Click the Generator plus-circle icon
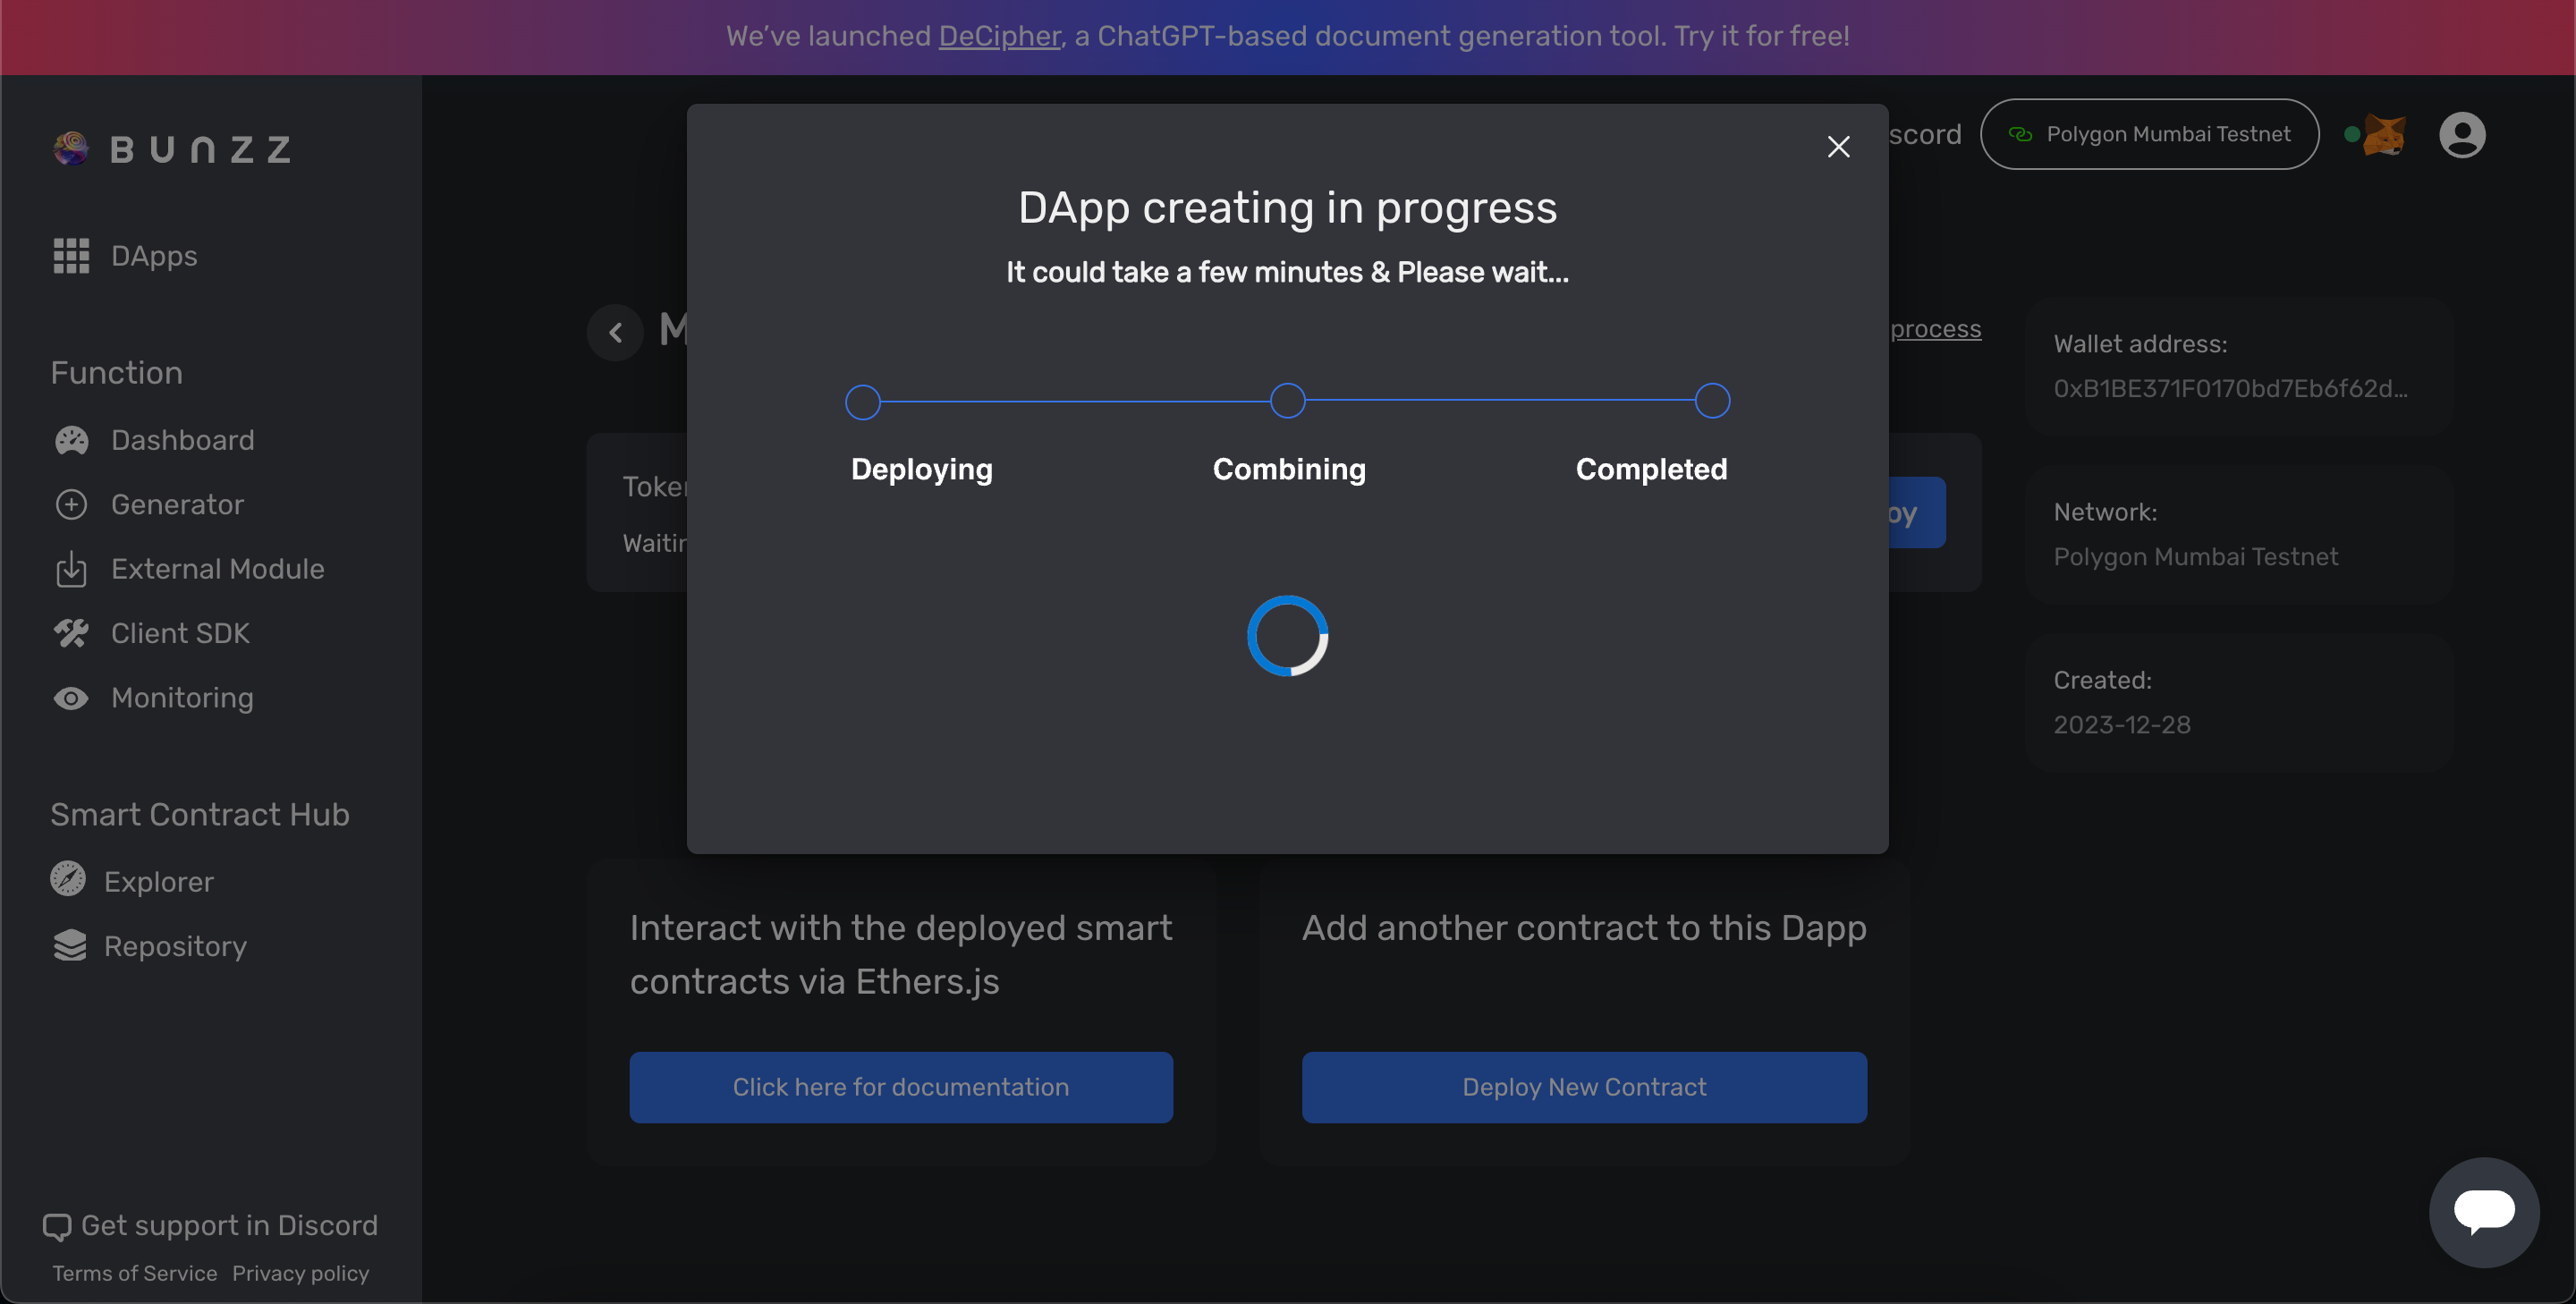2576x1304 pixels. [x=71, y=505]
